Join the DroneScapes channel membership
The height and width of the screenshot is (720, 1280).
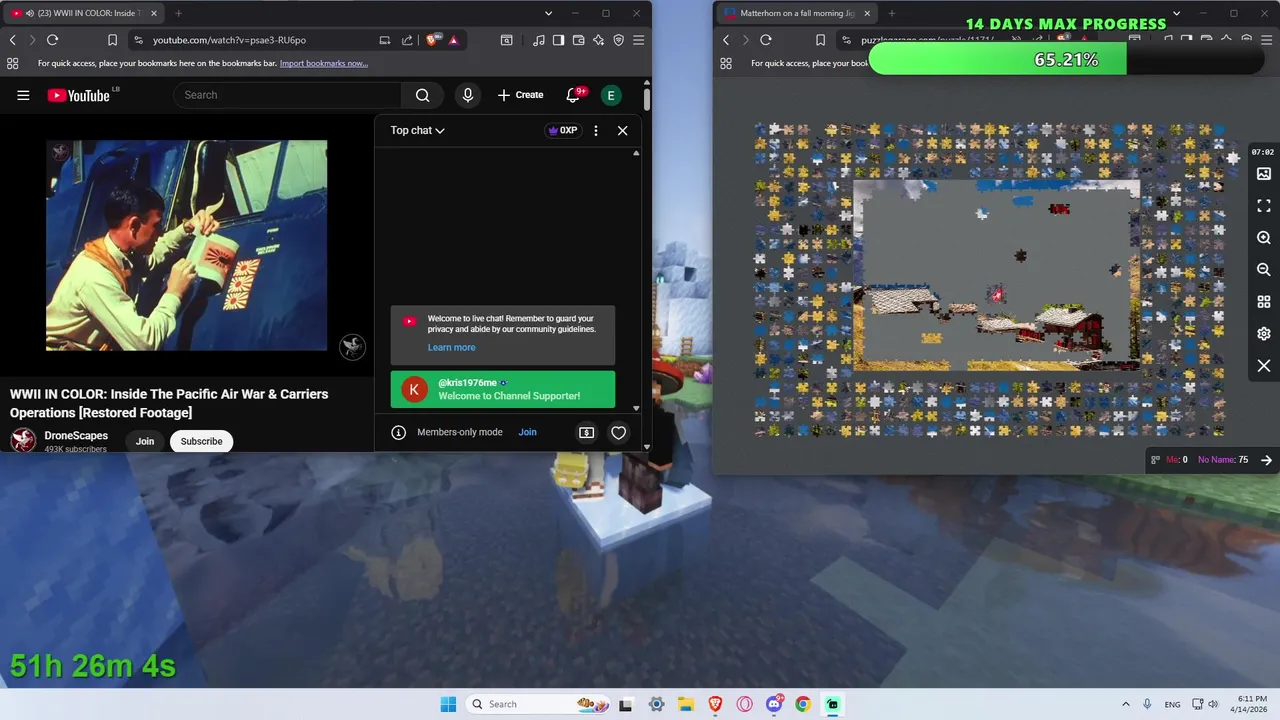pos(145,441)
